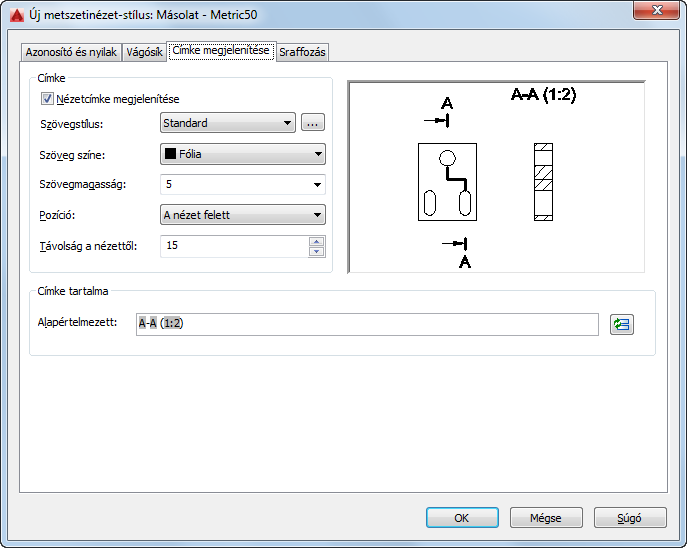Click the A-A (1:2) preview label text
Screen dimensions: 687x548
pyautogui.click(x=543, y=94)
